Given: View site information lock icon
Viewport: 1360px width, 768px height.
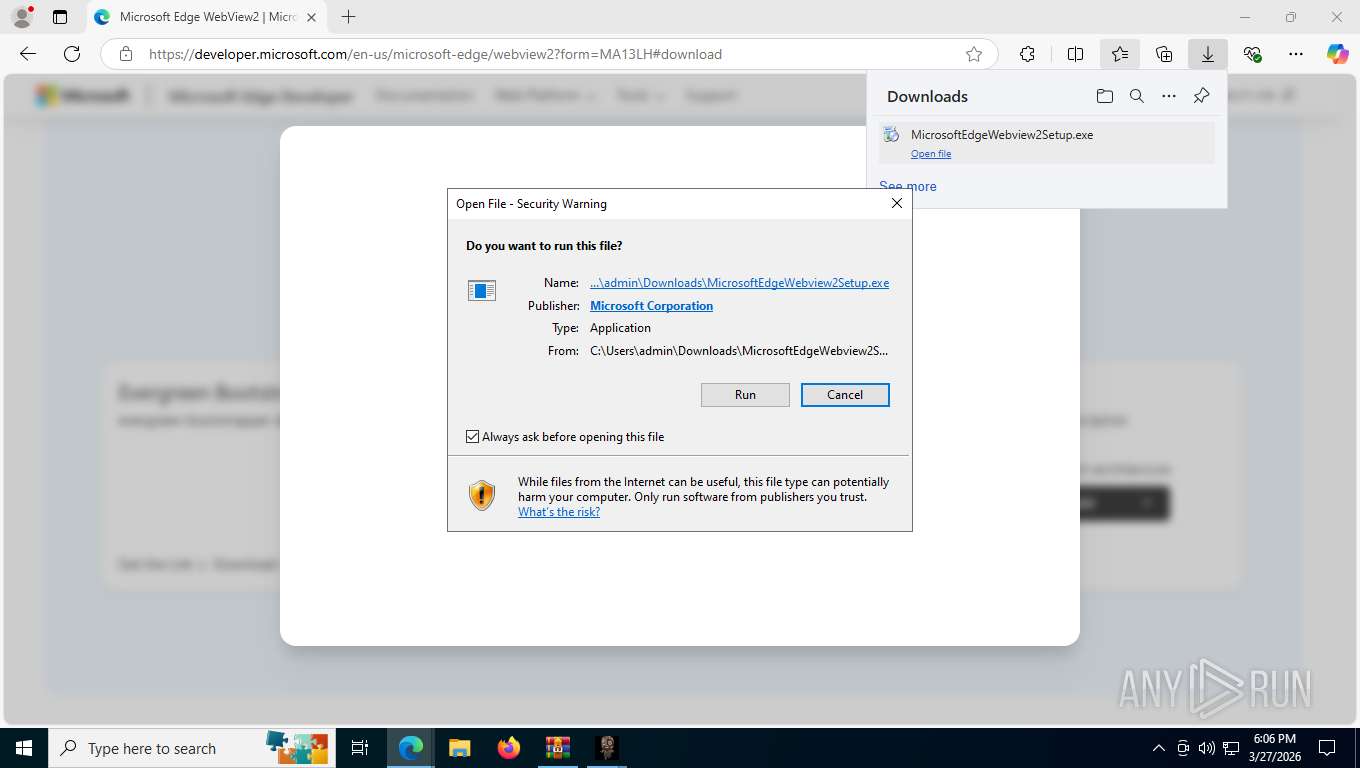Looking at the screenshot, I should pos(126,54).
